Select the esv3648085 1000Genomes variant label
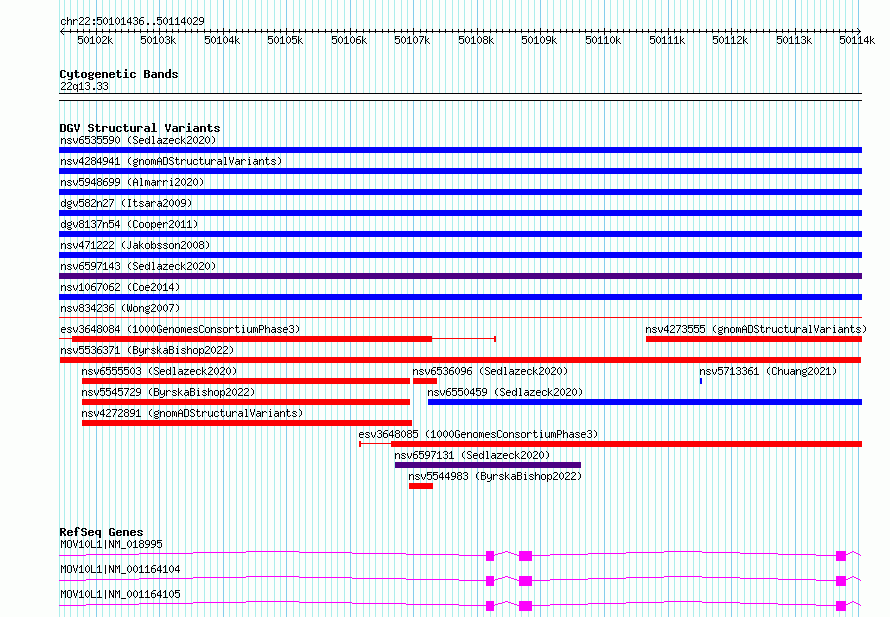Viewport: 890px width, 617px height. 478,434
